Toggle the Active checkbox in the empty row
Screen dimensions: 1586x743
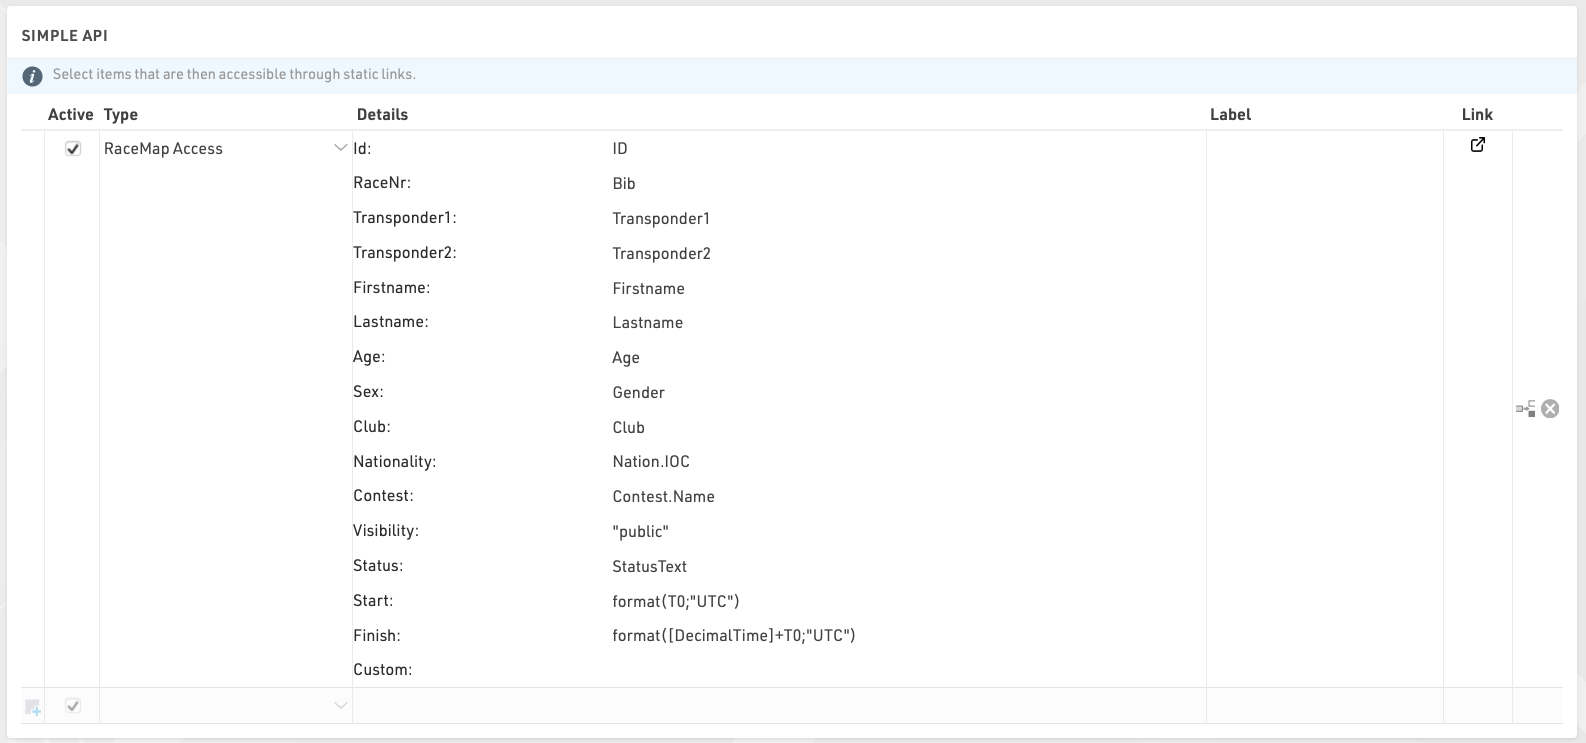coord(73,706)
